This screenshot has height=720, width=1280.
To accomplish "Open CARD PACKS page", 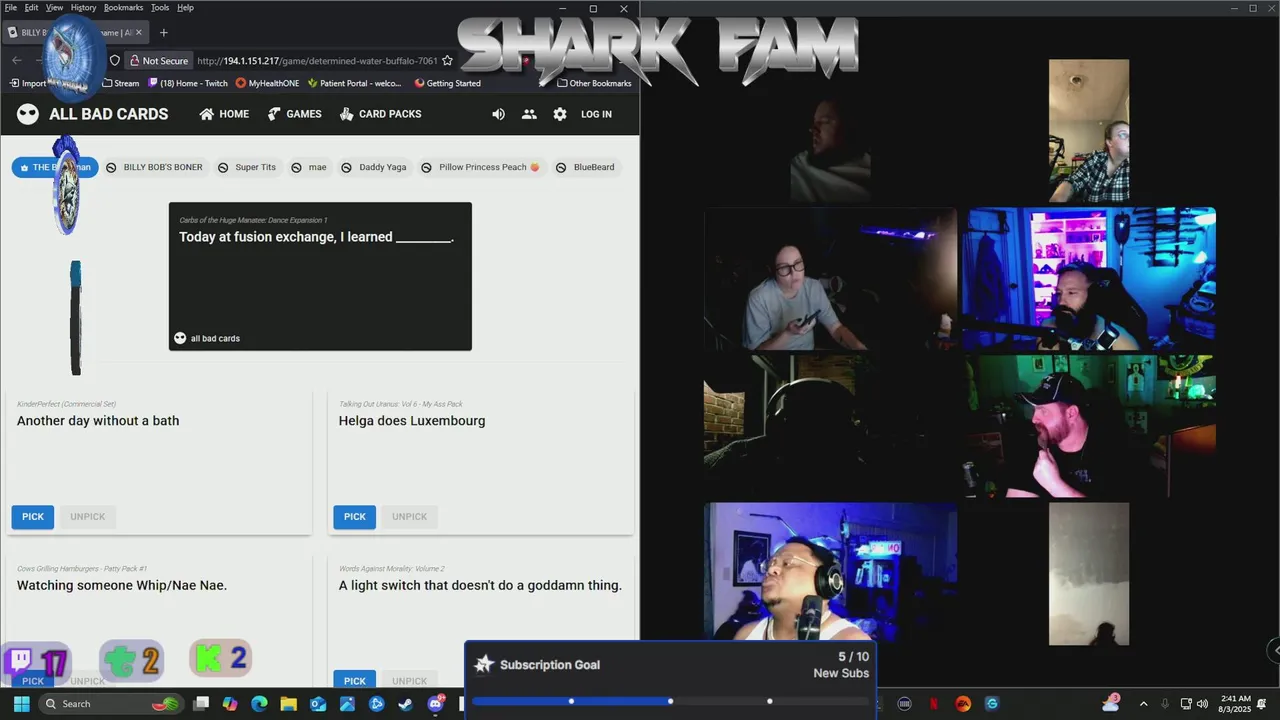I will click(380, 114).
